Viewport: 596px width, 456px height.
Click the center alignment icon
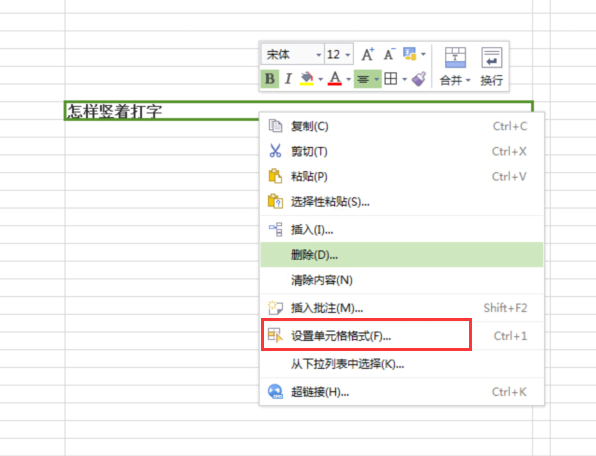coord(363,79)
